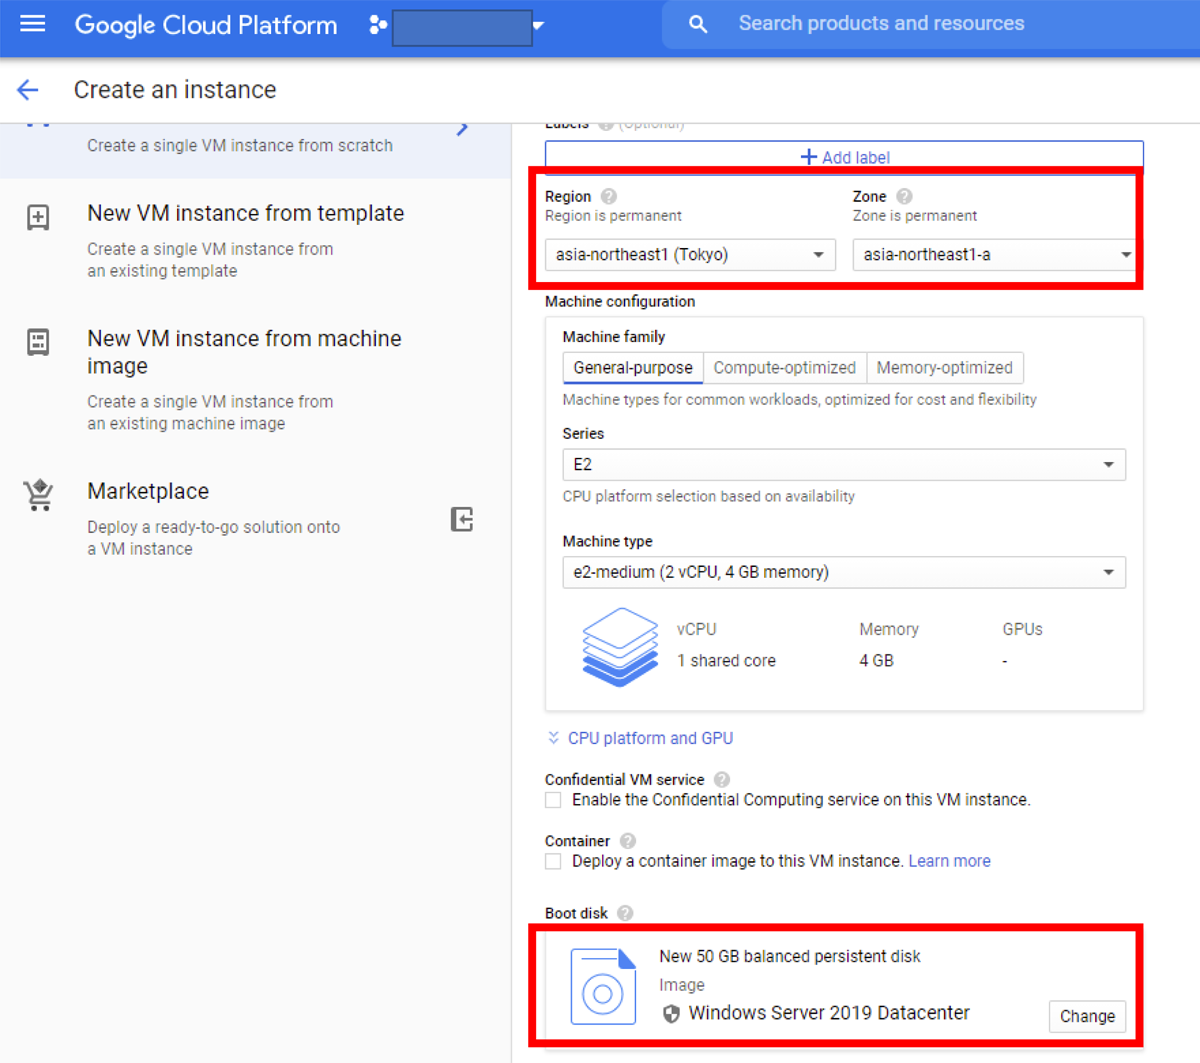Click the Marketplace cart icon
This screenshot has height=1063, width=1200.
pos(39,495)
